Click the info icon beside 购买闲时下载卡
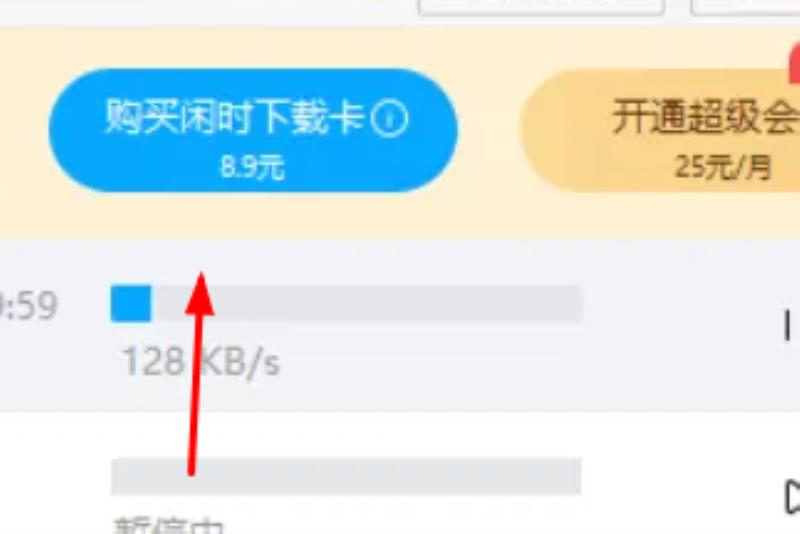The image size is (800, 534). [x=389, y=118]
